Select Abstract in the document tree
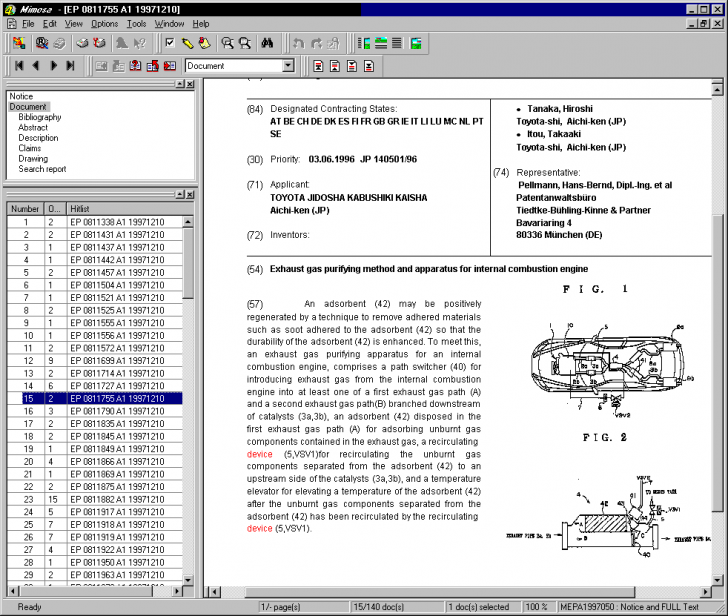728x616 pixels. 32,127
